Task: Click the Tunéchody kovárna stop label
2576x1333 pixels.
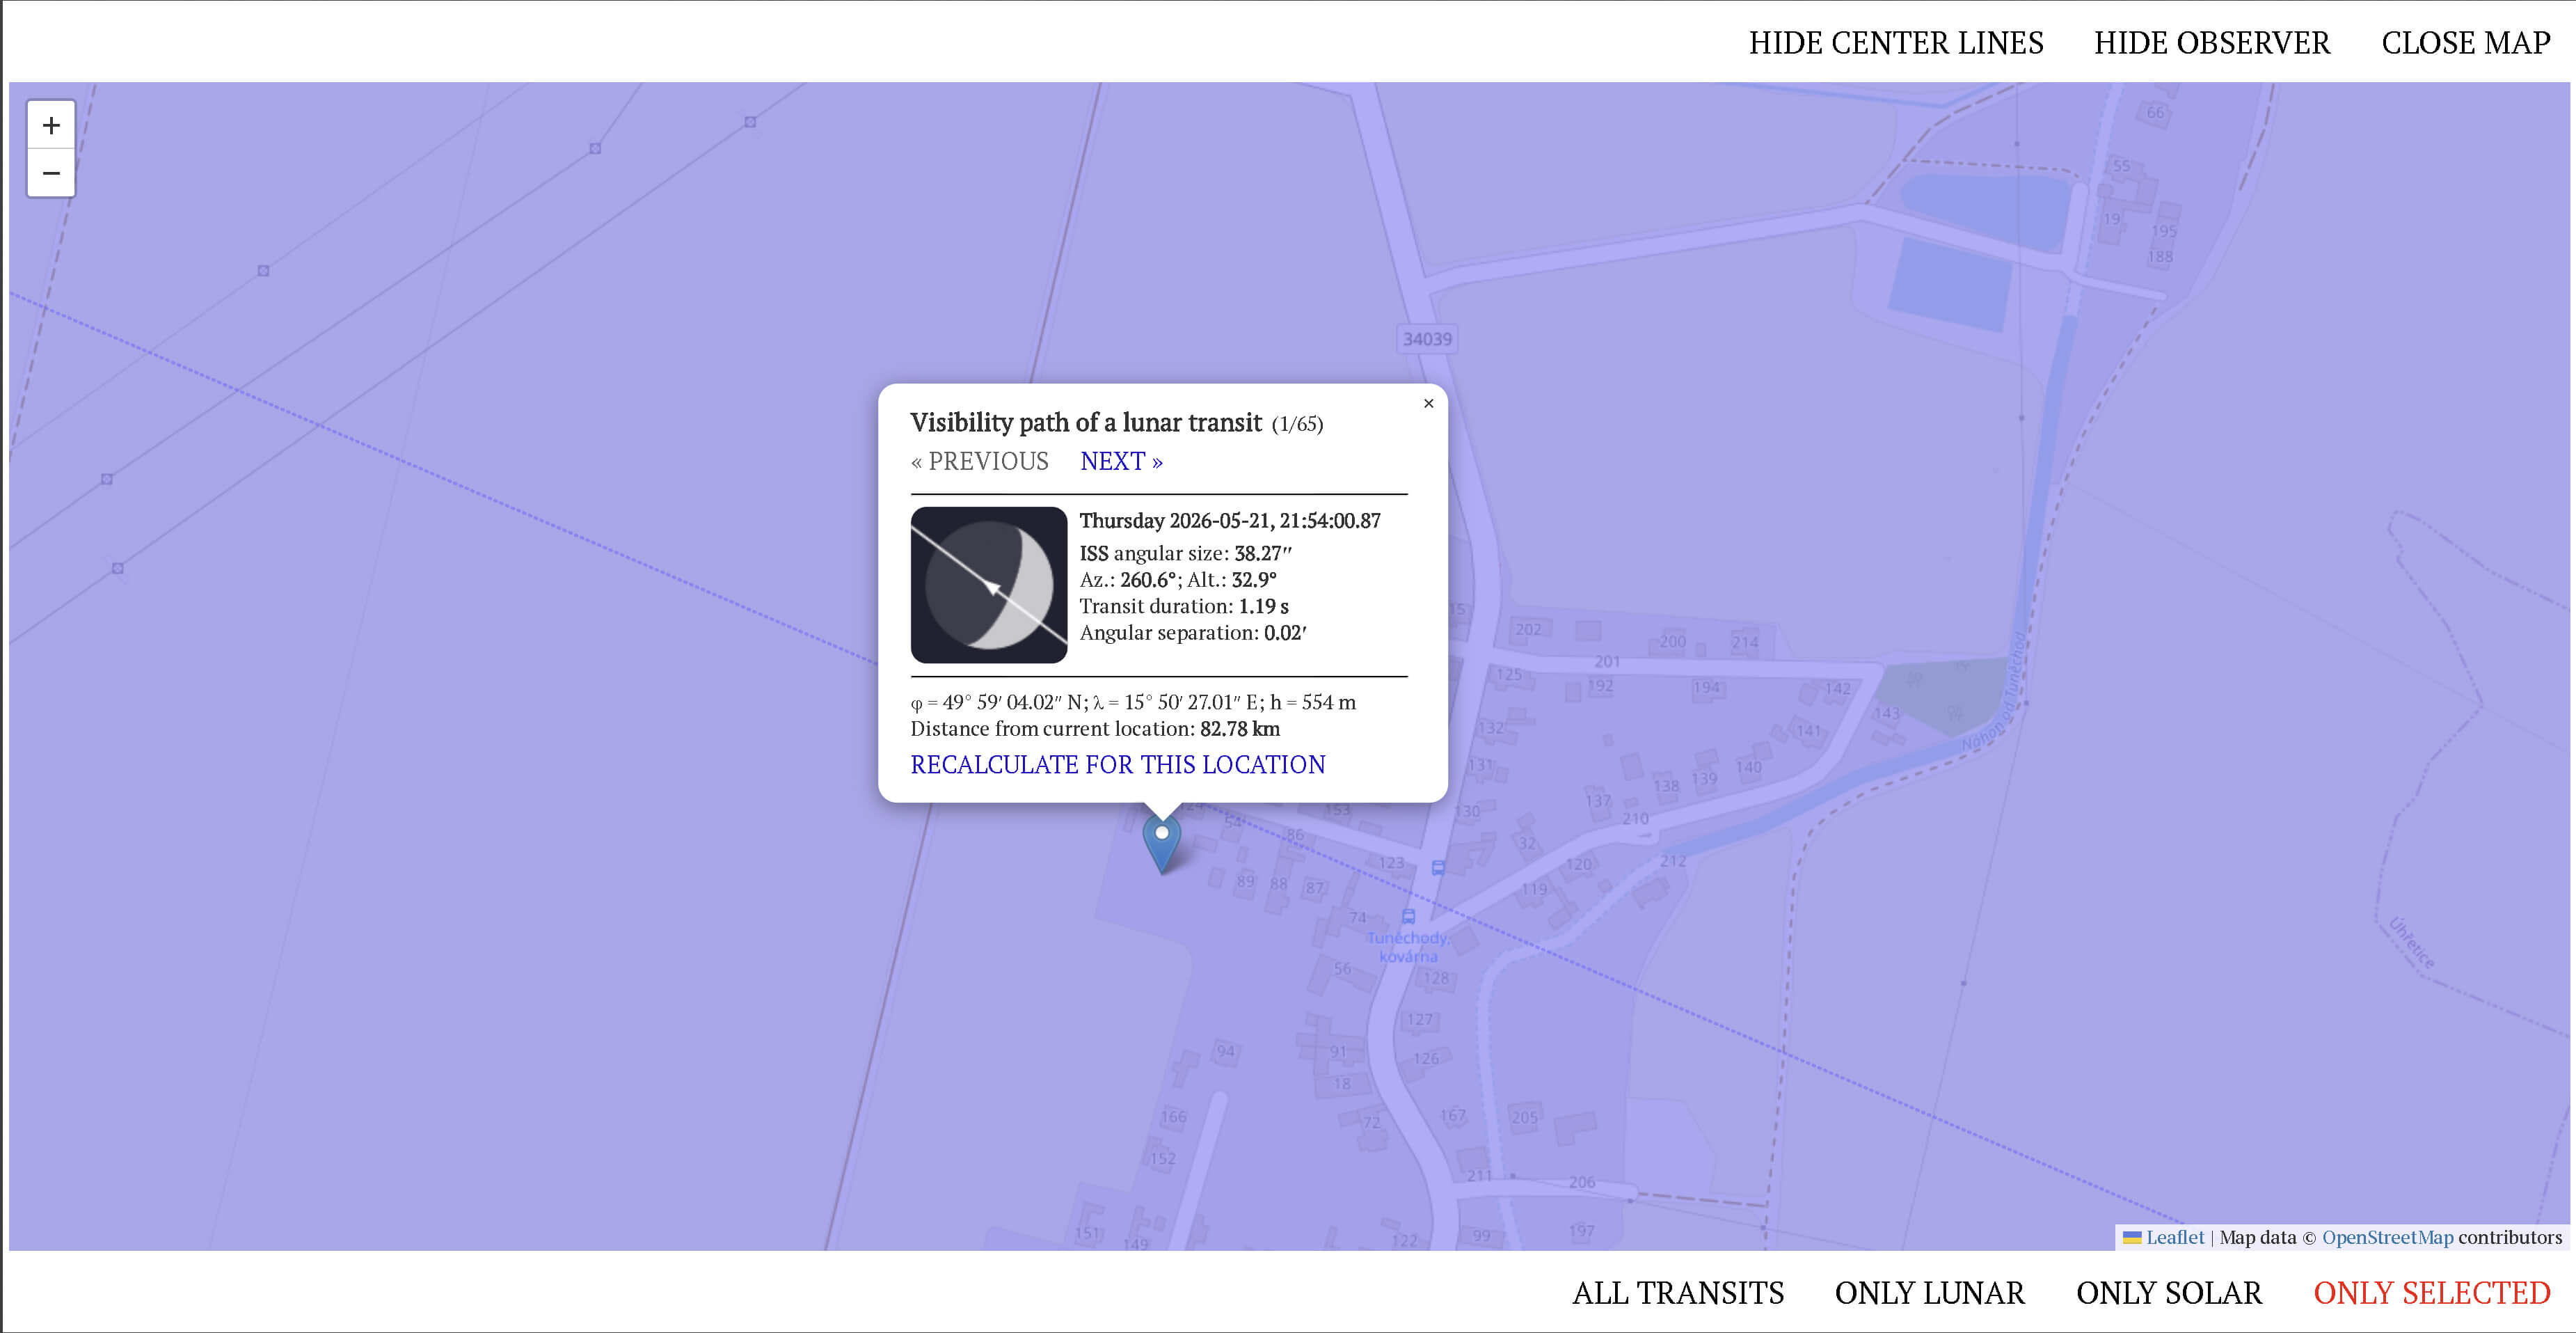Action: pyautogui.click(x=1408, y=947)
